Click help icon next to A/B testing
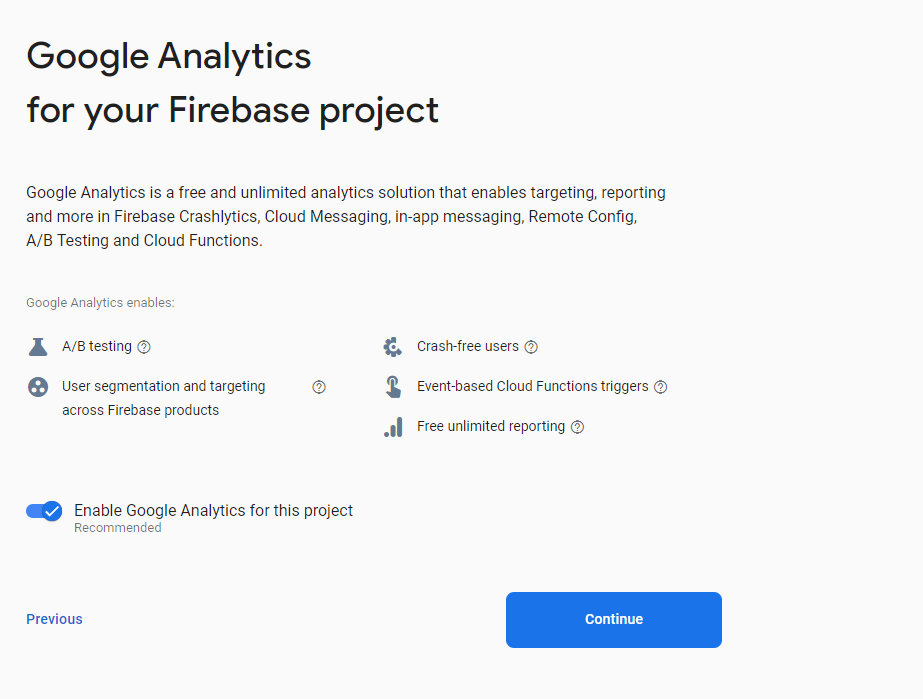This screenshot has width=923, height=699. pos(144,347)
